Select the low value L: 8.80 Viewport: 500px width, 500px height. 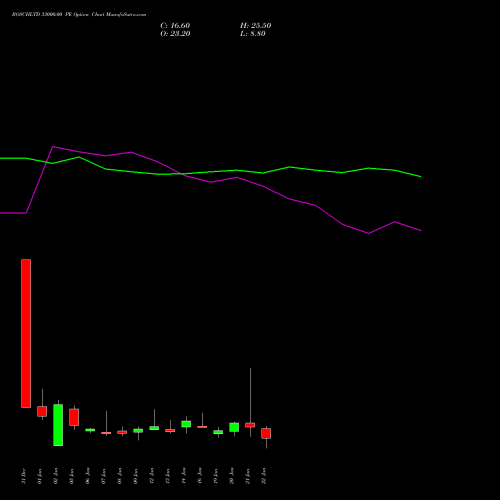coord(253,34)
